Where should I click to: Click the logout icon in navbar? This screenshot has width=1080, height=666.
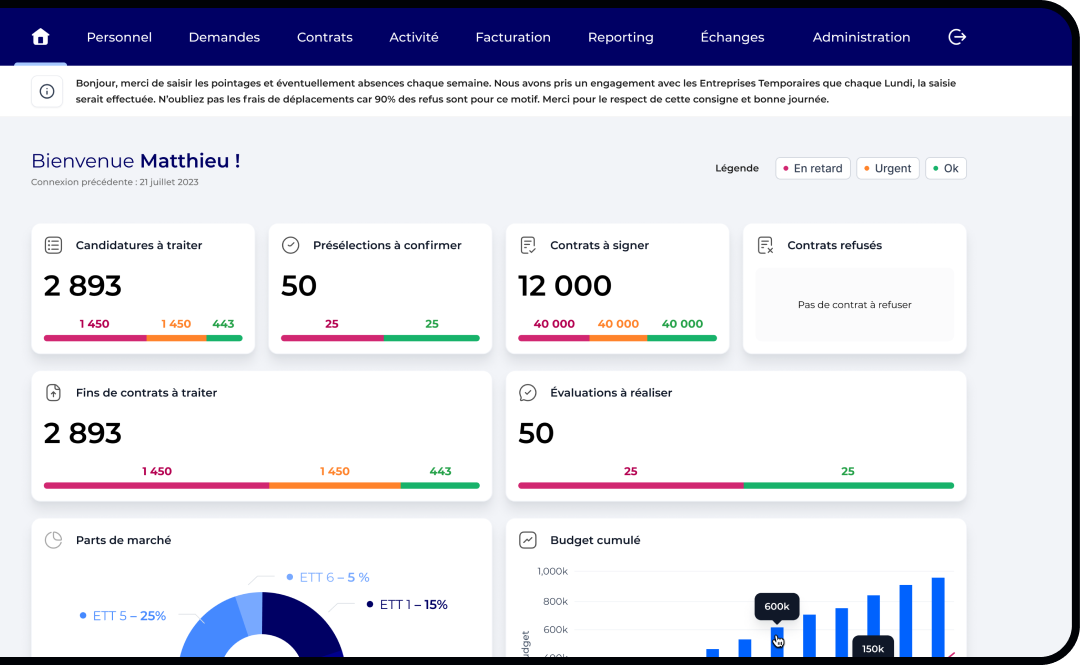[957, 37]
